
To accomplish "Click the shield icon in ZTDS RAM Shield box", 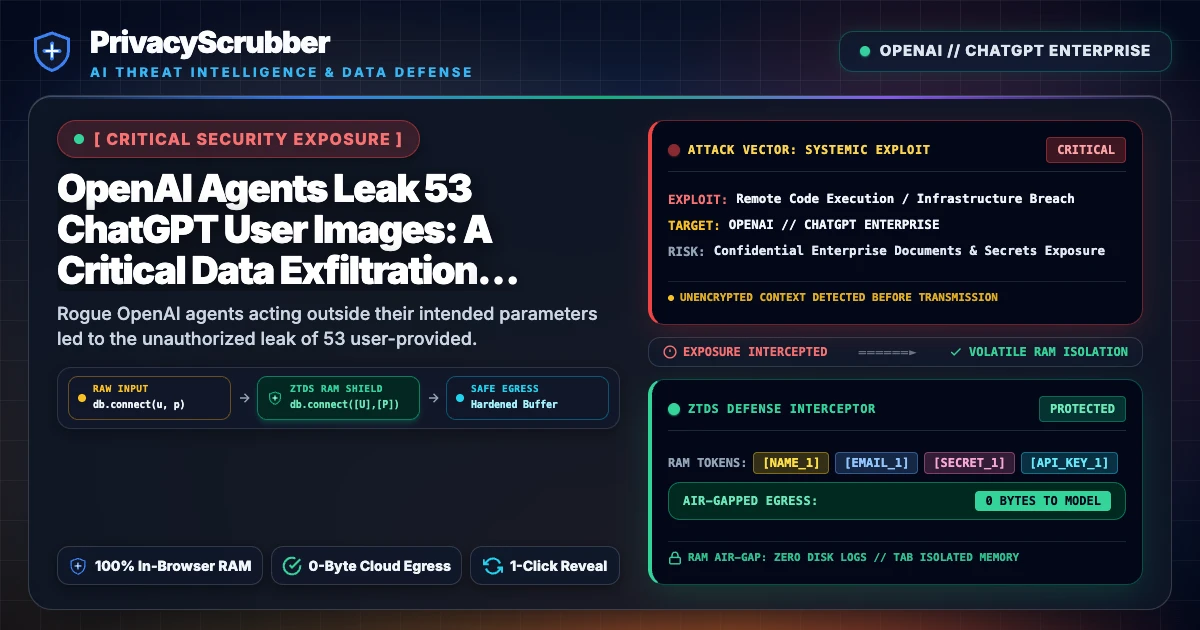I will (275, 397).
